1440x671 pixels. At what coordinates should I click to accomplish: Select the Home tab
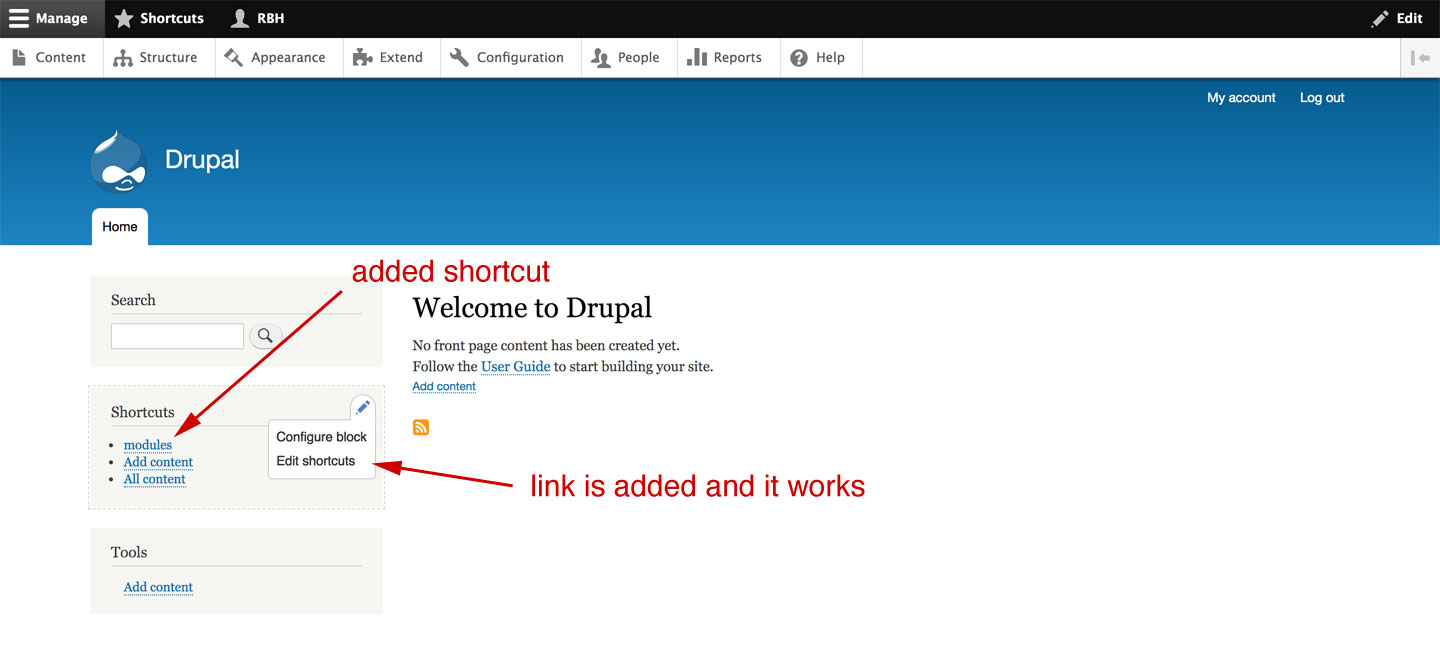[119, 226]
